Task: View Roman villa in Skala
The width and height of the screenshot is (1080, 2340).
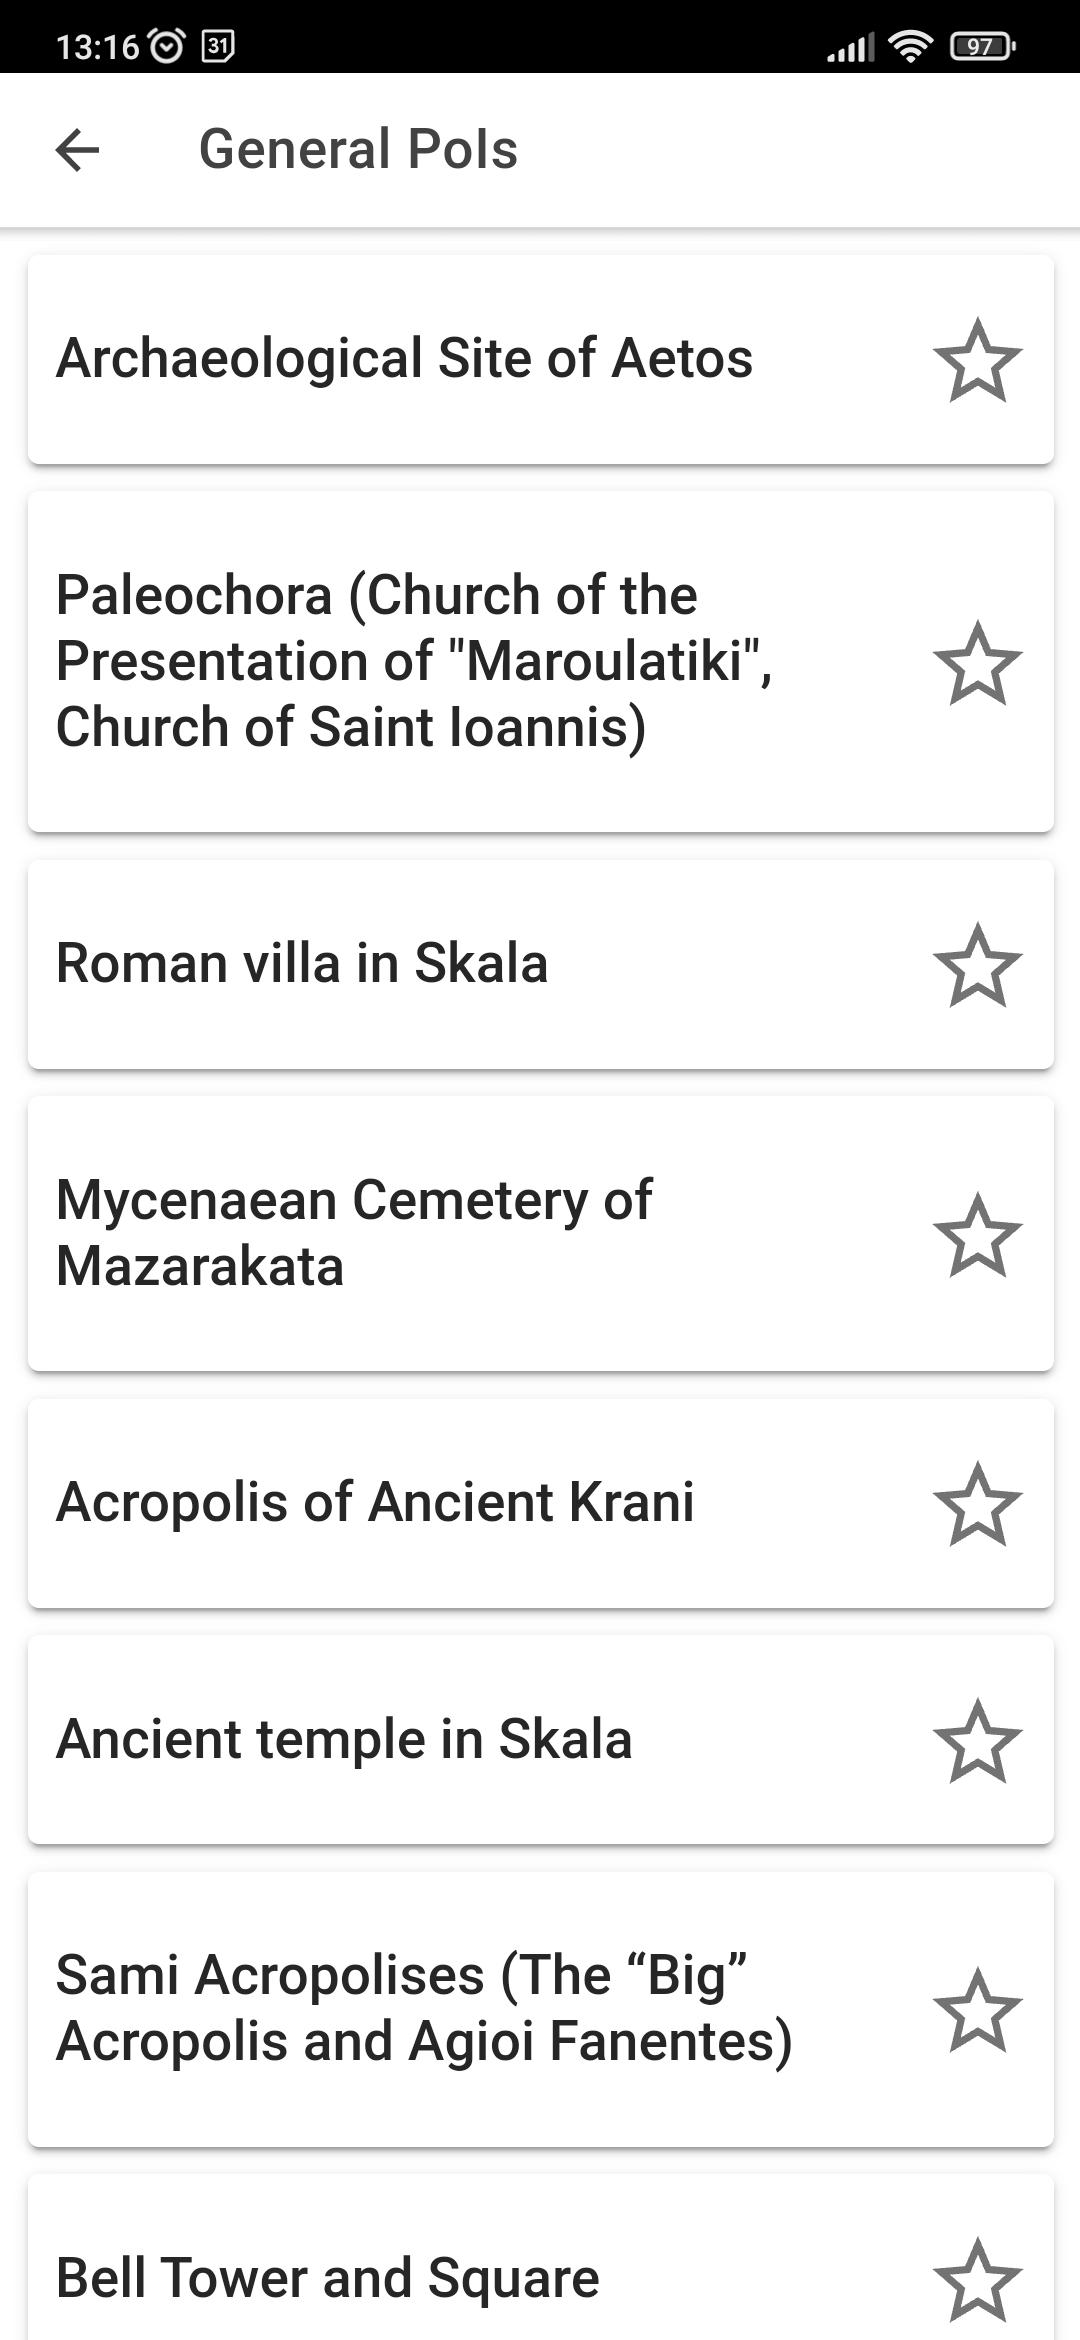Action: 302,964
